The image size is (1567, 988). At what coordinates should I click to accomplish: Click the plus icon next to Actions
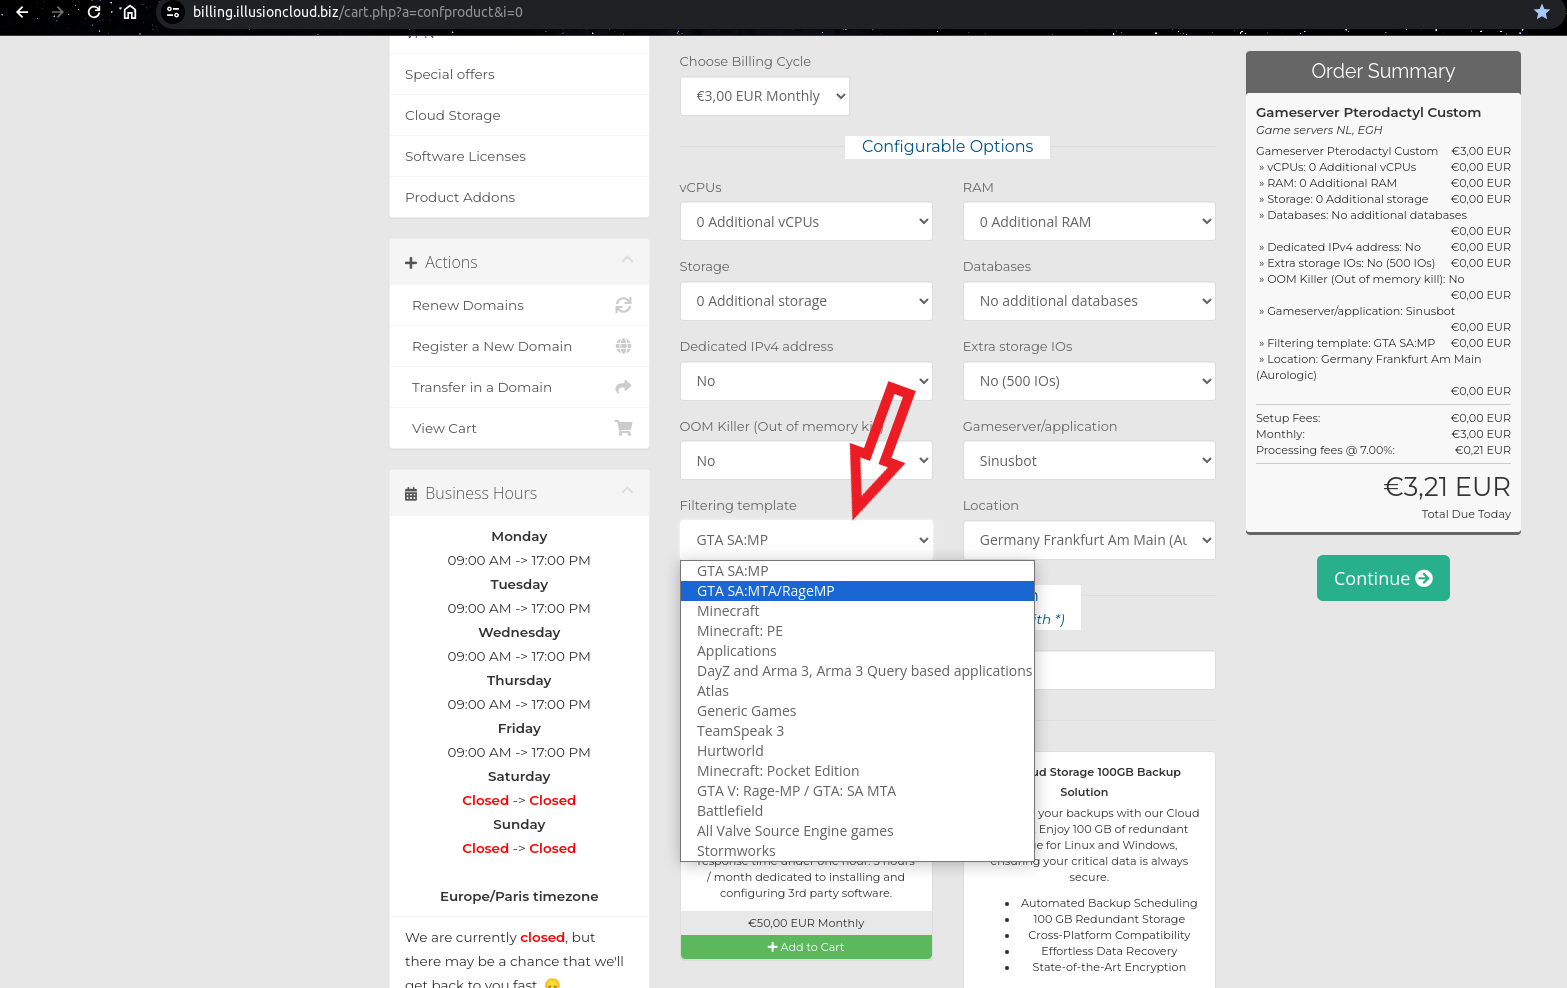pyautogui.click(x=411, y=263)
